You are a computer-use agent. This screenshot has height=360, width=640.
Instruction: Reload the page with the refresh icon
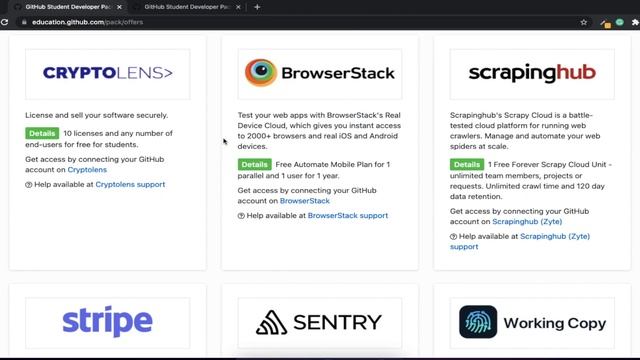4,22
